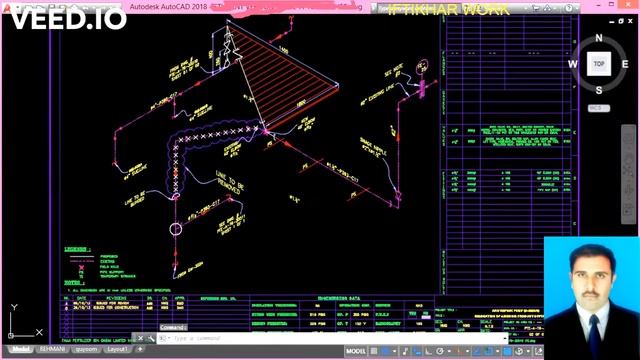The height and width of the screenshot is (360, 640).
Task: Click the MODEL space button in status bar
Action: pyautogui.click(x=356, y=351)
